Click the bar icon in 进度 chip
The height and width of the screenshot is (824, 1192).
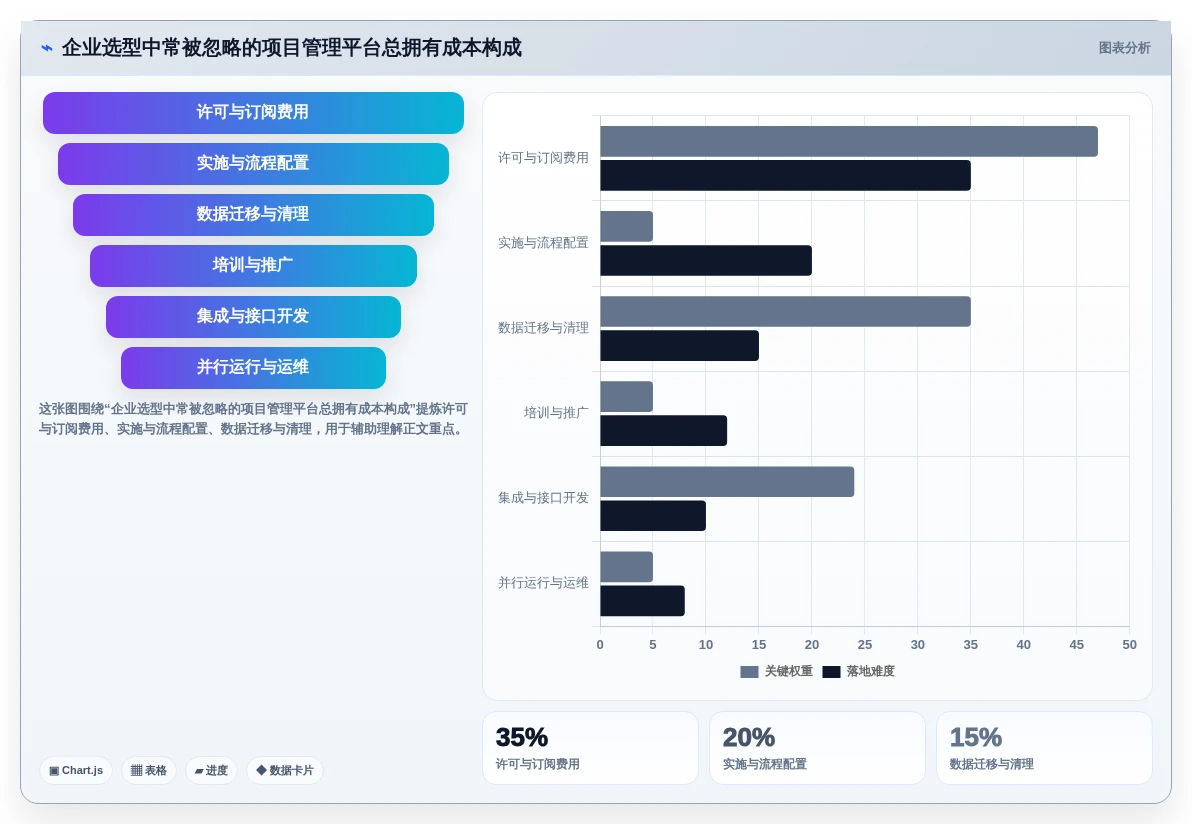click(x=198, y=771)
